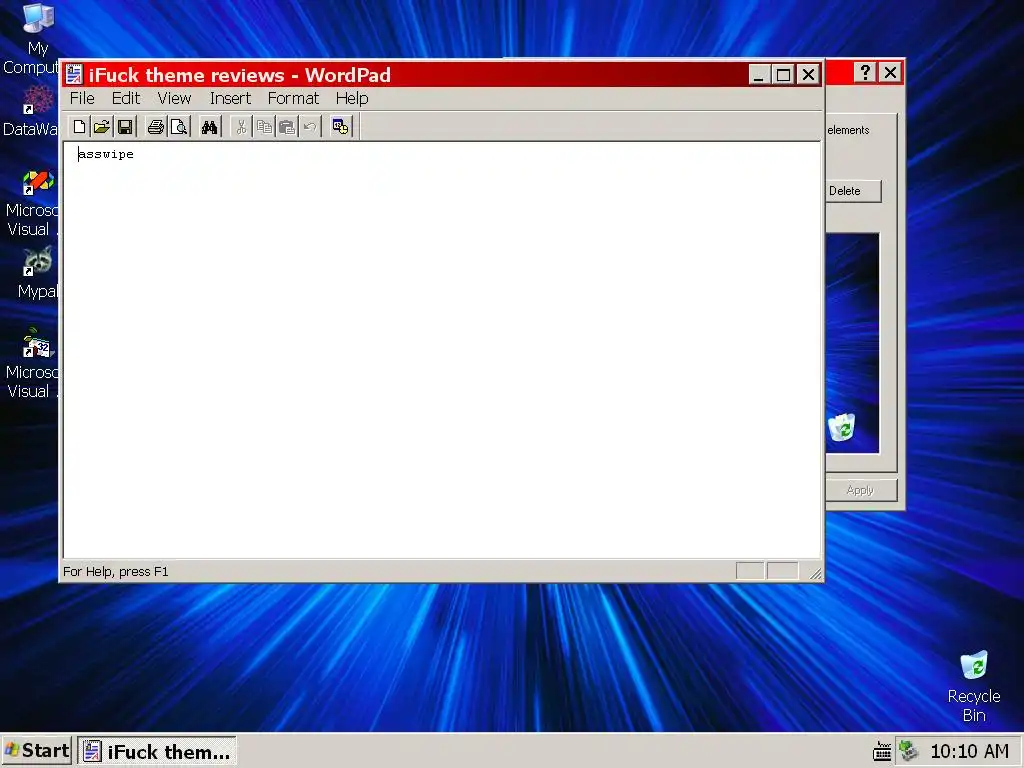Click the Delete button in background dialog

point(854,191)
